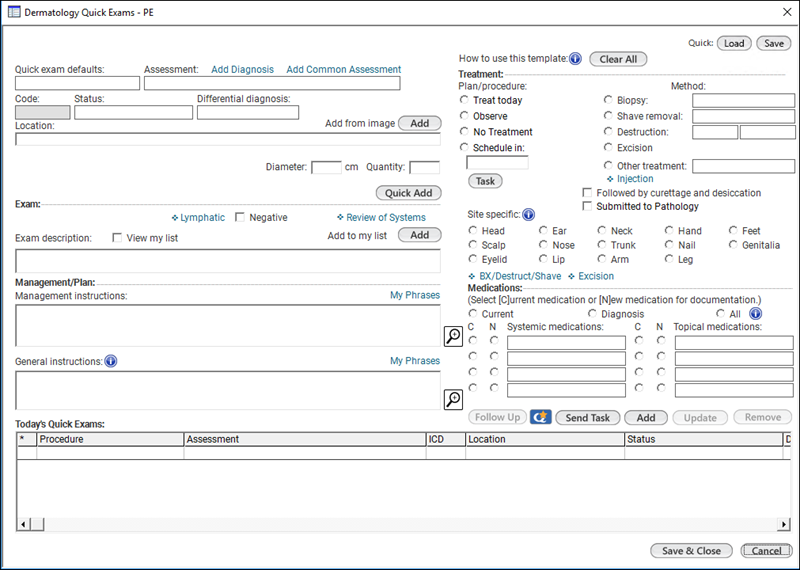
Task: Select Scalp site radio button
Action: (472, 245)
